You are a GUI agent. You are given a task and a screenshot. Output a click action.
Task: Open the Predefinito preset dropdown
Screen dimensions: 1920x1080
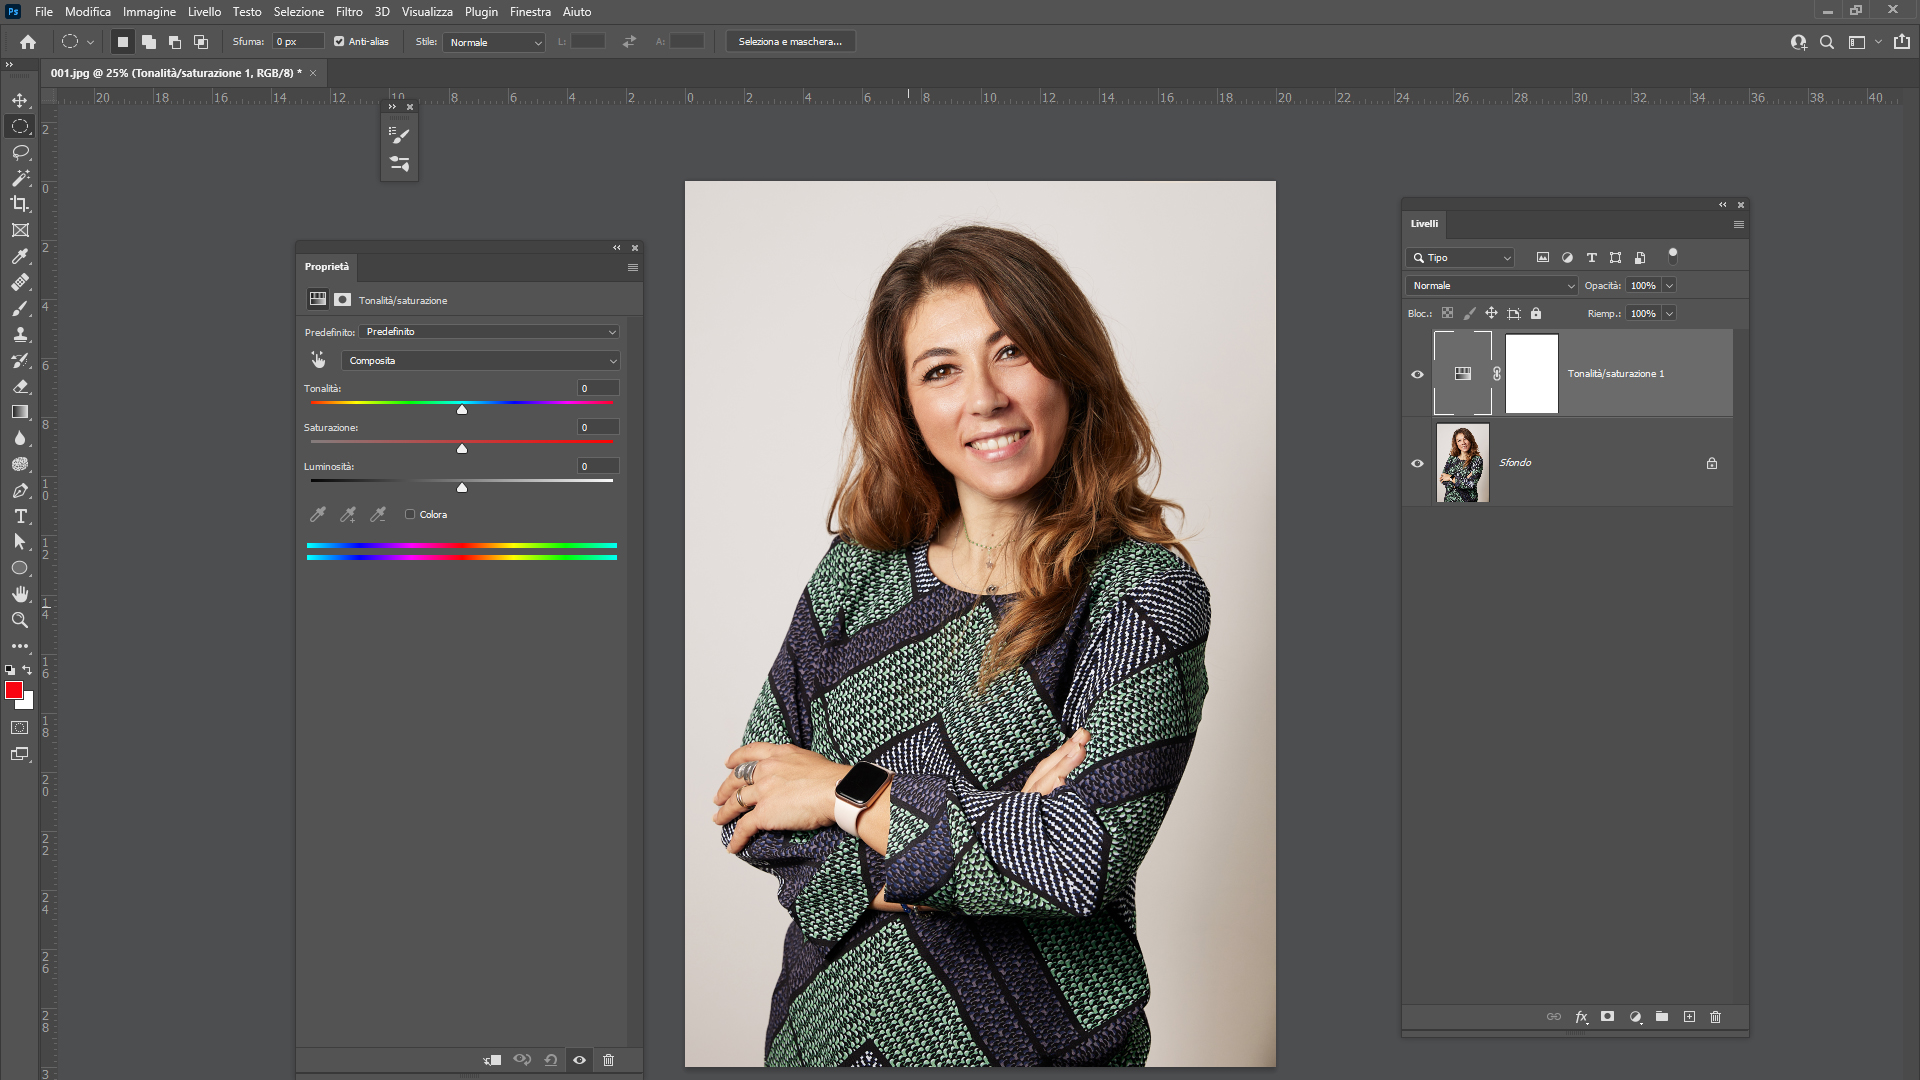click(x=489, y=332)
